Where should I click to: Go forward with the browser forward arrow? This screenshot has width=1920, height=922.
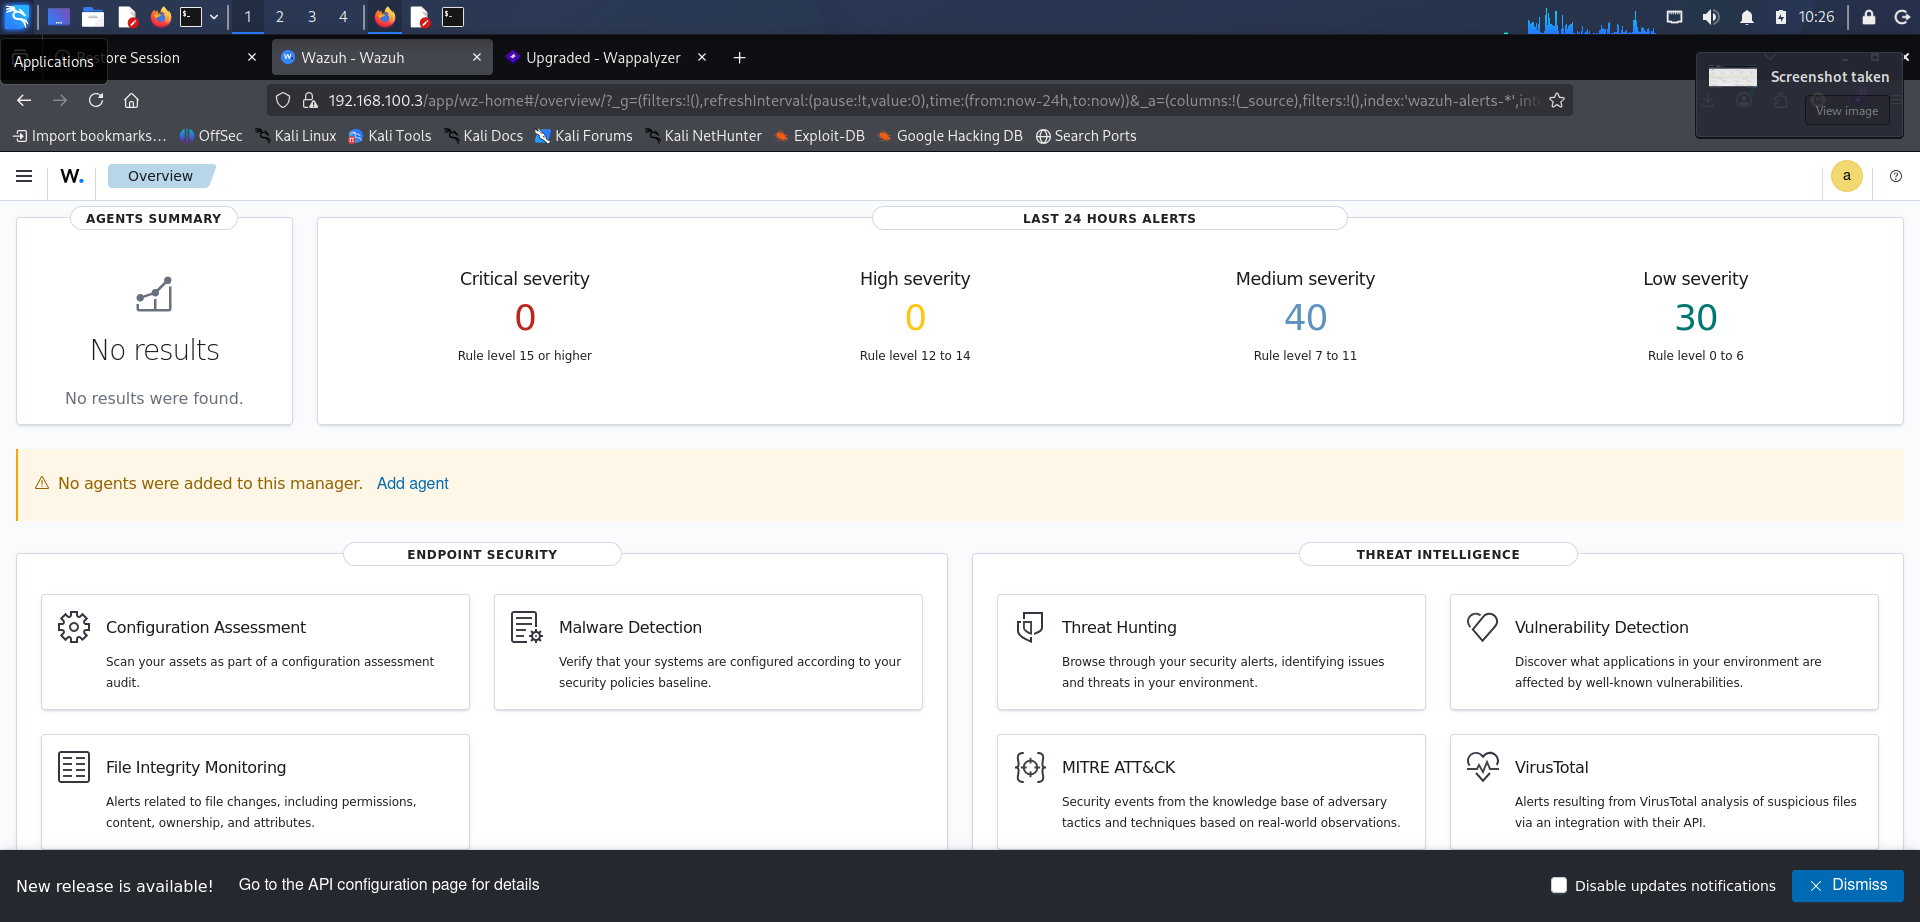(60, 100)
